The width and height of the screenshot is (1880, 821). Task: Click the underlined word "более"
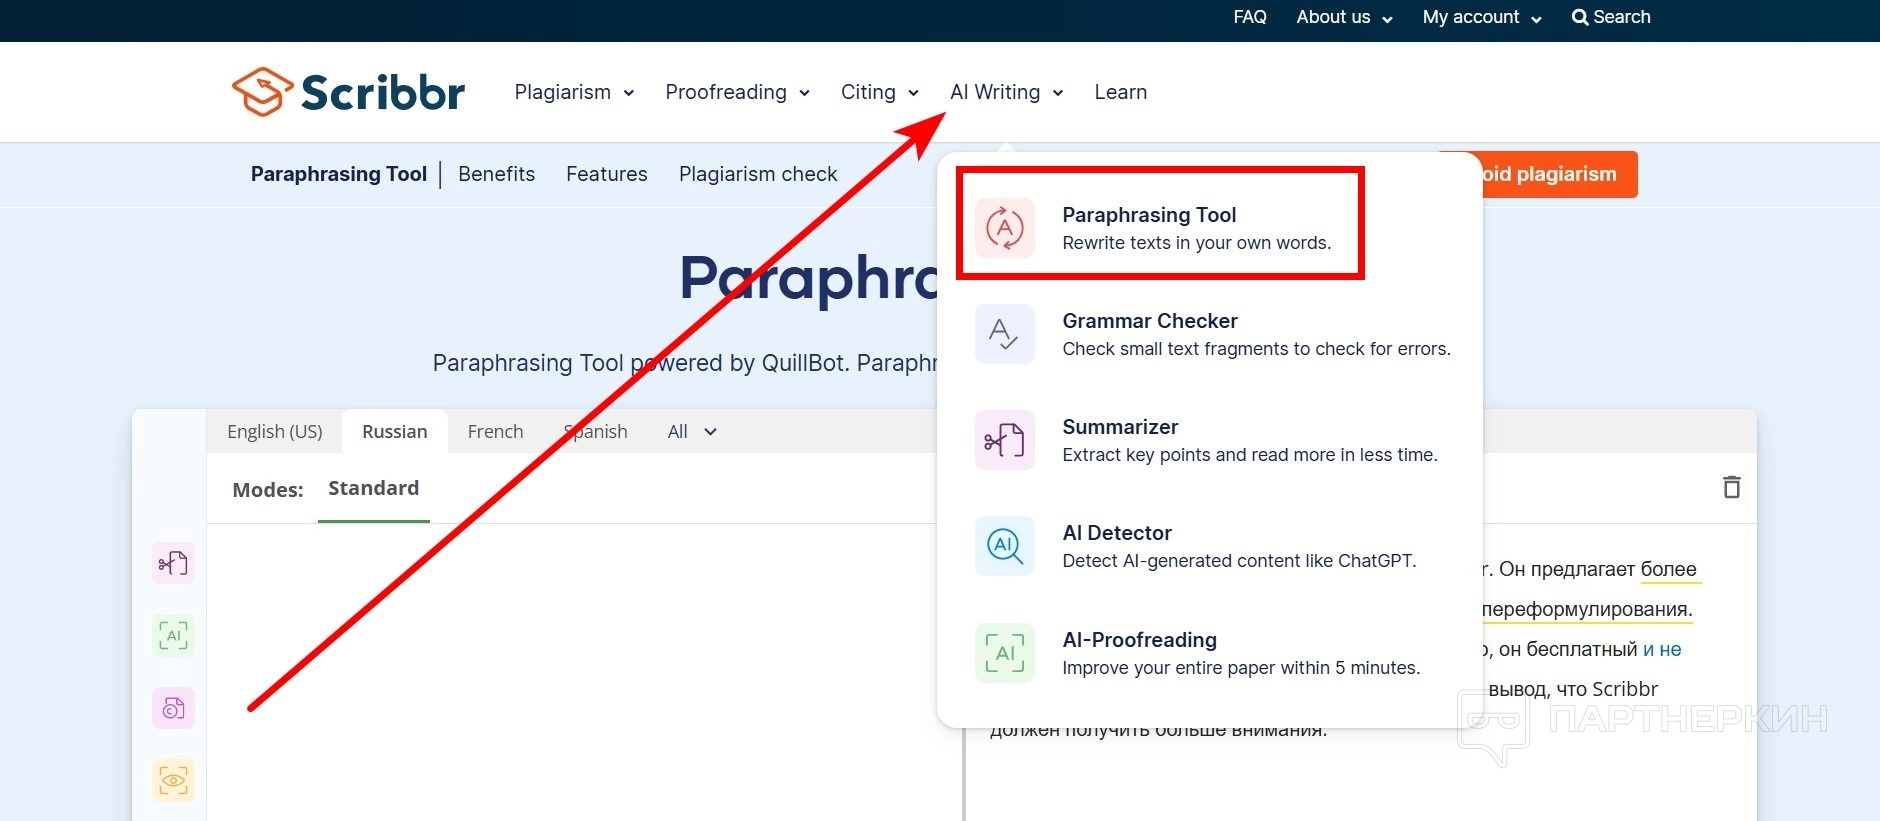1669,569
